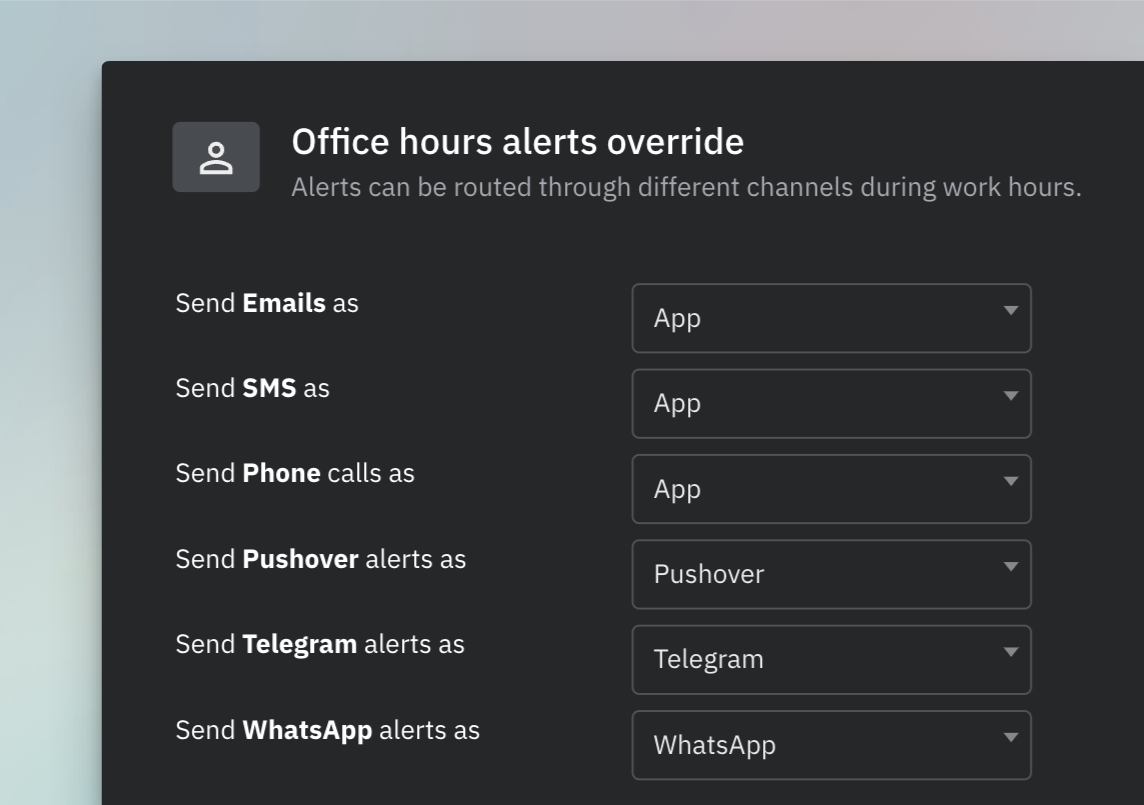Click the arrow icon in the Phone calls dropdown
This screenshot has height=805, width=1144.
(1010, 482)
